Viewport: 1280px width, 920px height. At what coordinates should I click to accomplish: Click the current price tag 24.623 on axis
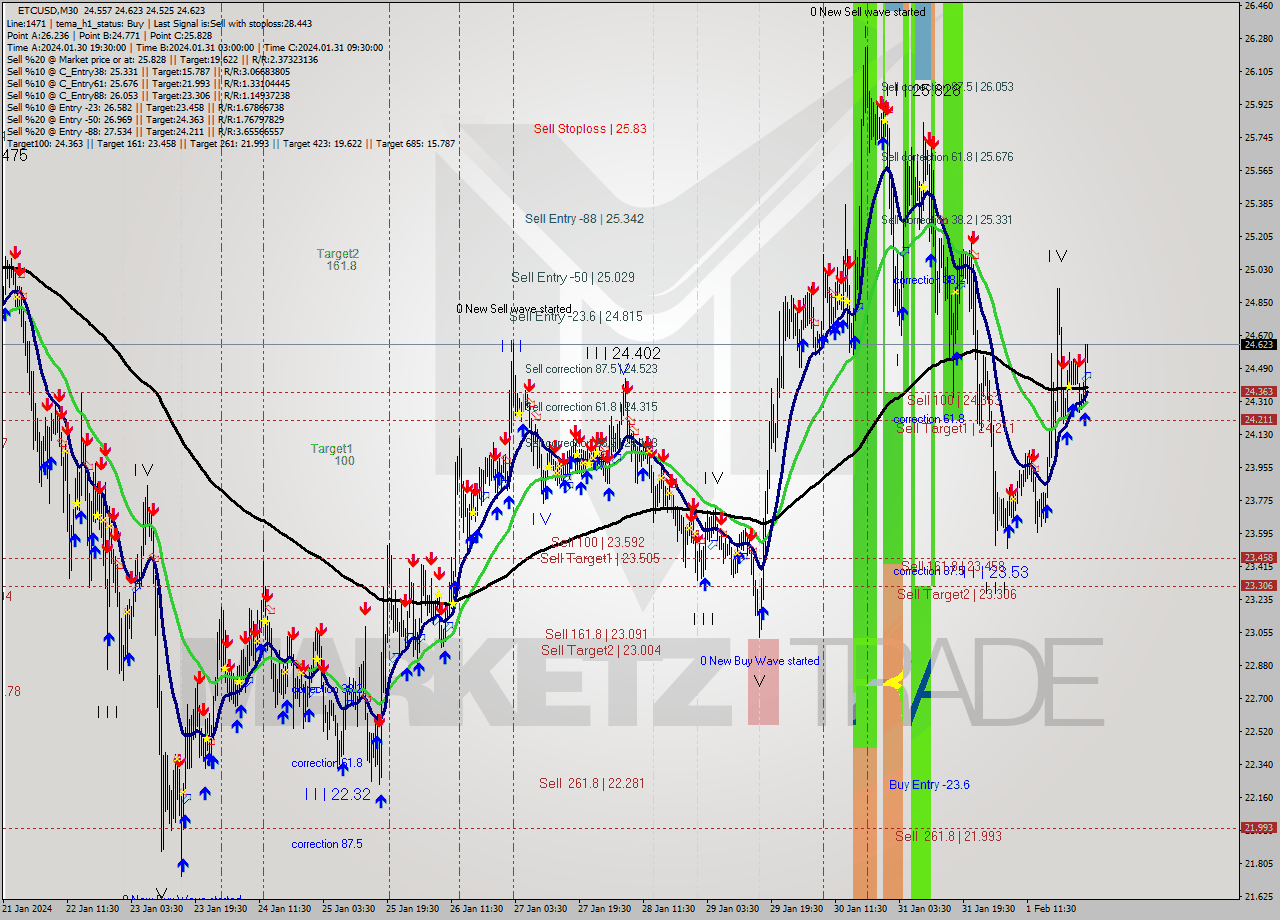pos(1258,344)
